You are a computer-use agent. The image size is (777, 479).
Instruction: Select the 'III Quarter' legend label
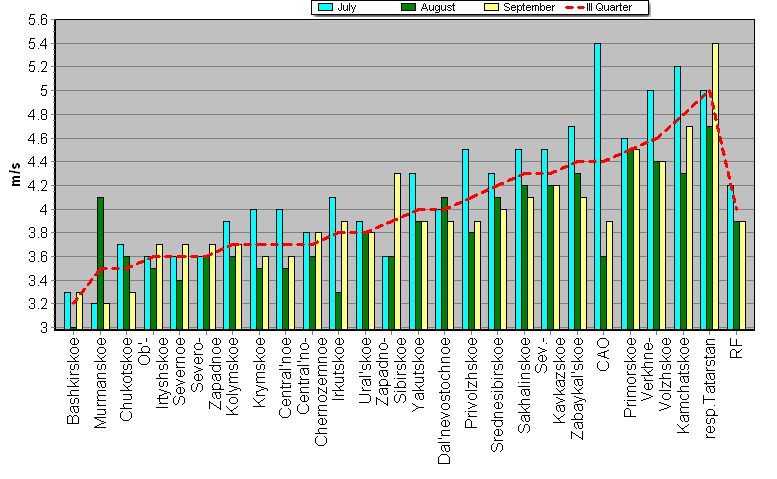tap(609, 7)
